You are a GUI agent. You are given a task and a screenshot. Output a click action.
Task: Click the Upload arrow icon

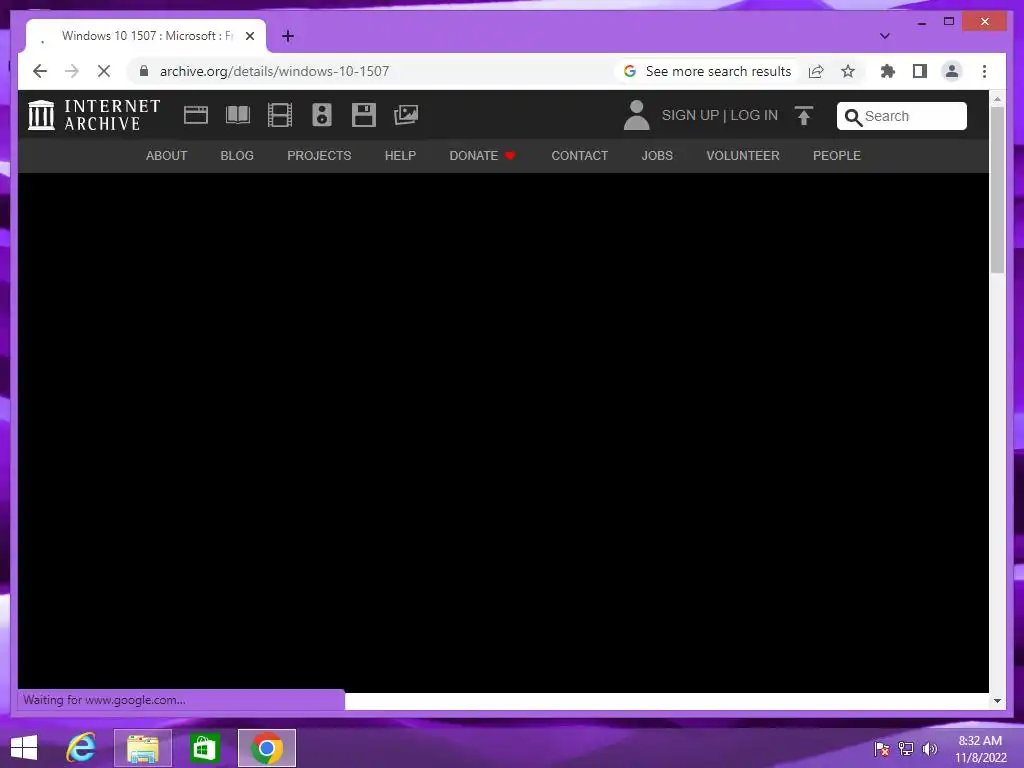[x=804, y=116]
